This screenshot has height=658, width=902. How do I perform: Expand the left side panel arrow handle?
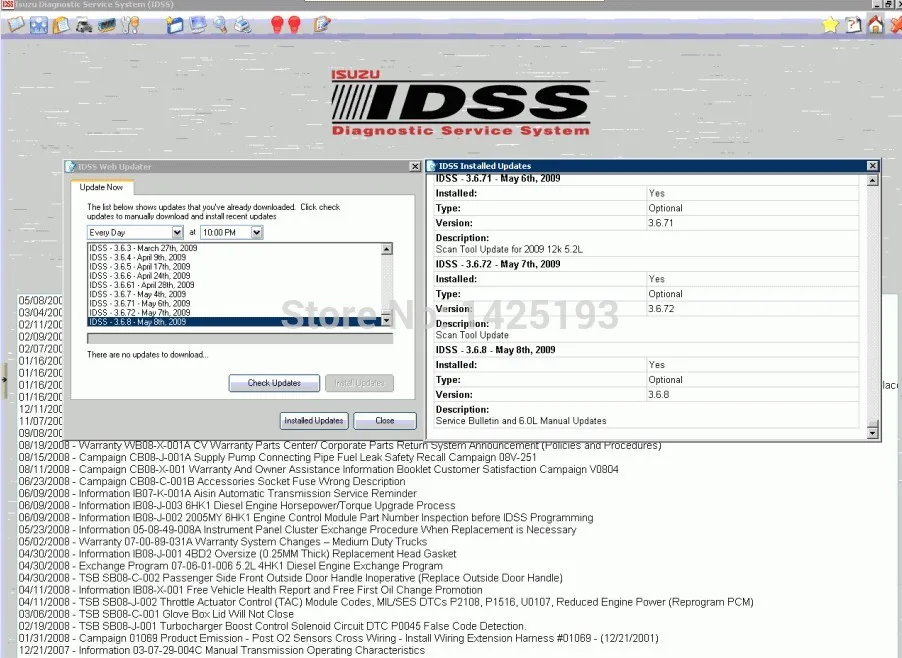pyautogui.click(x=4, y=380)
